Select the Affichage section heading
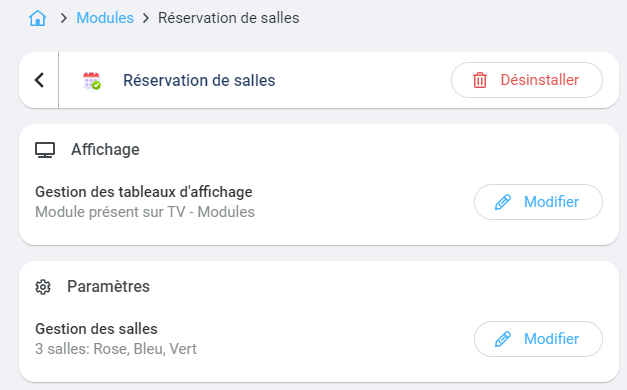 (105, 150)
